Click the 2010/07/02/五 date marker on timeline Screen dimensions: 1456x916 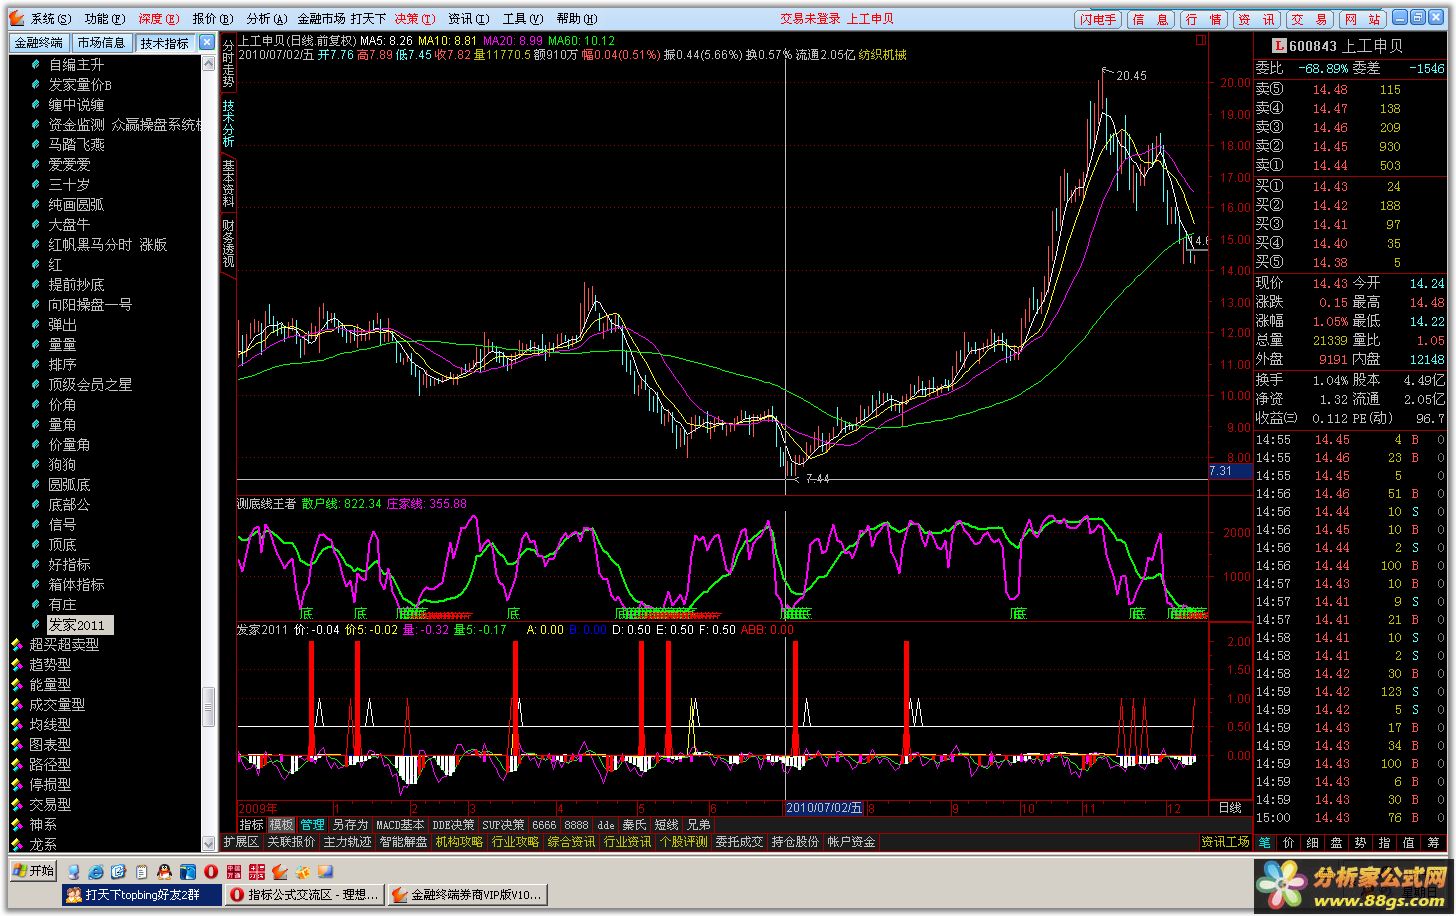(824, 808)
